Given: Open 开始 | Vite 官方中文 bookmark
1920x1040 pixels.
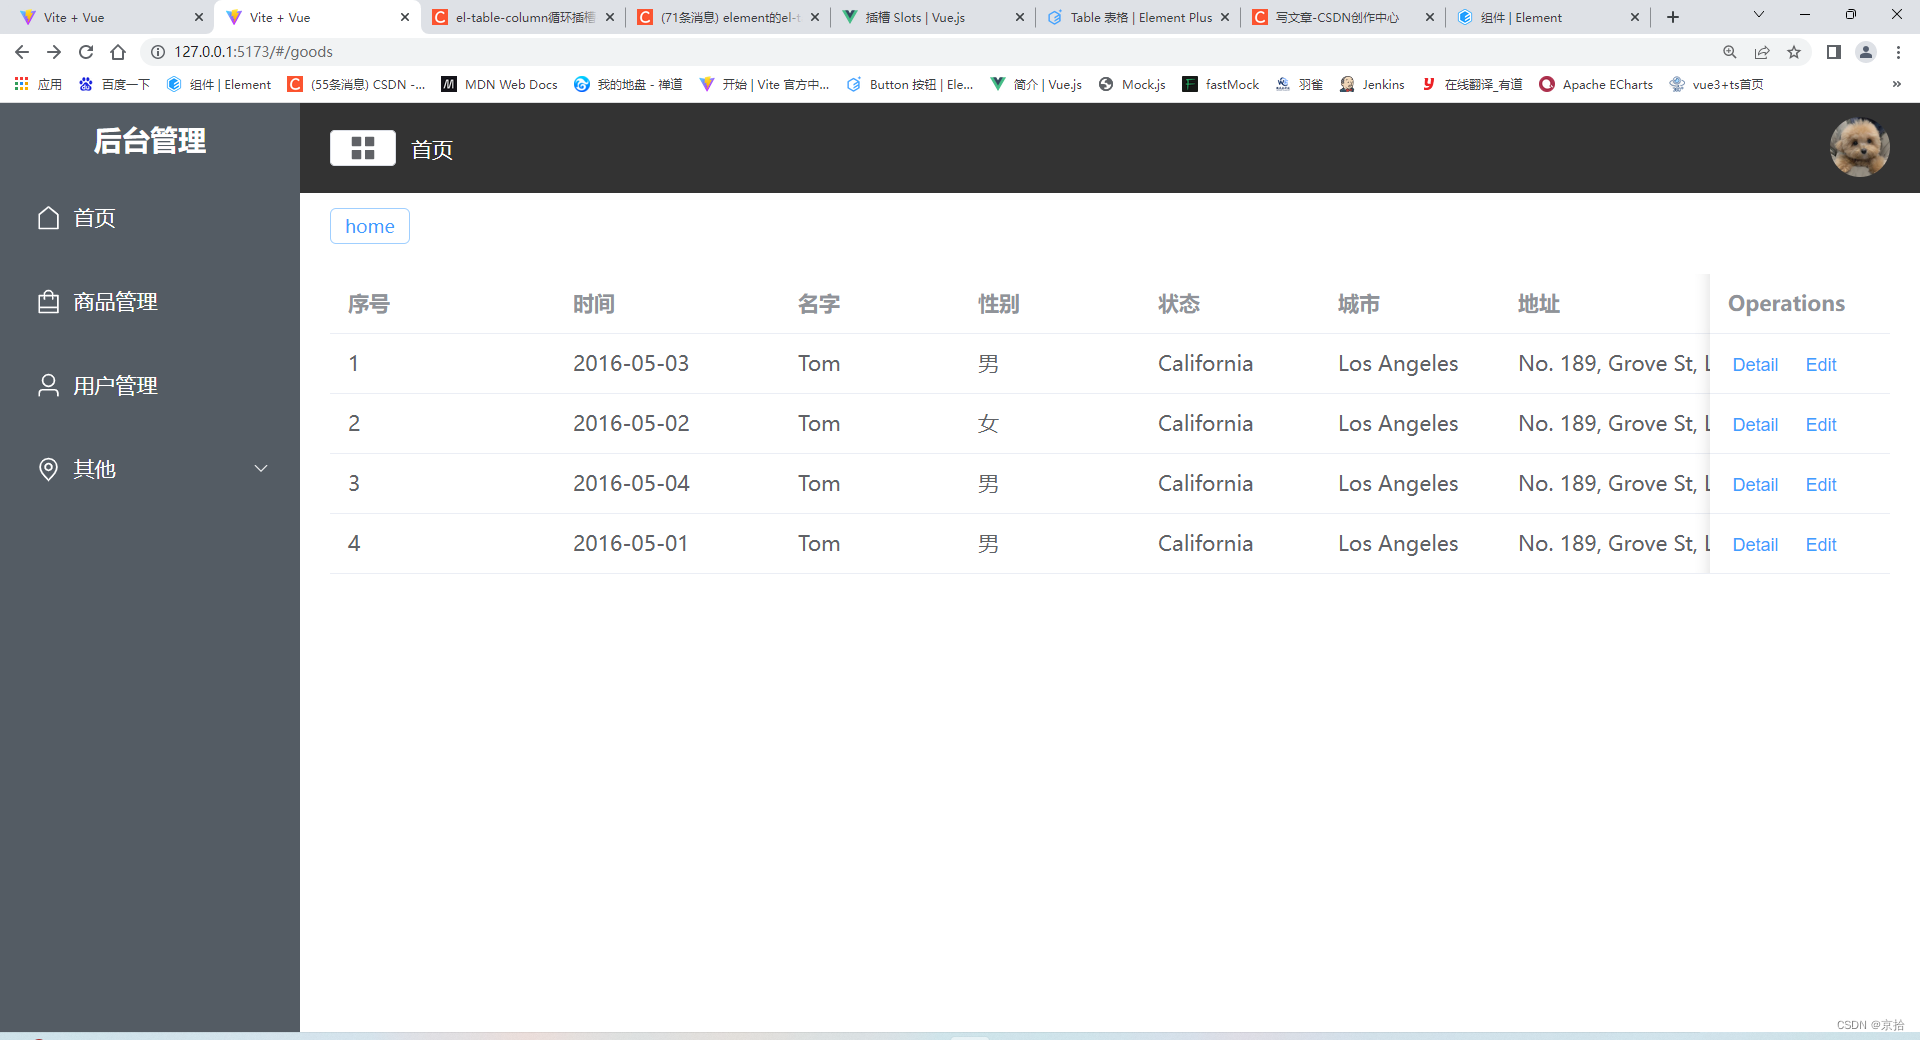Looking at the screenshot, I should (x=764, y=84).
